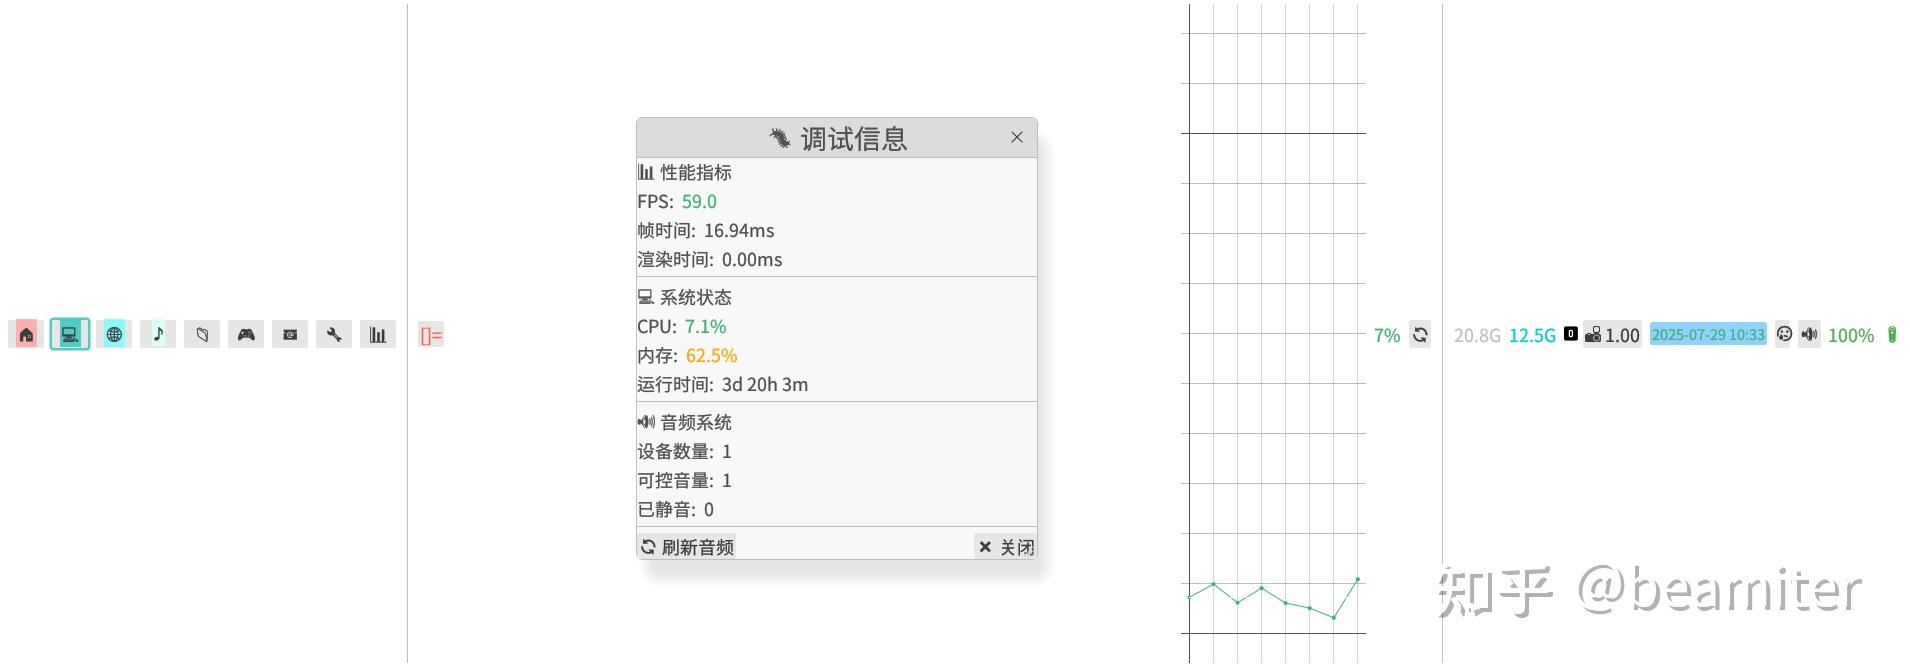Click the speaker volume icon in status bar
The width and height of the screenshot is (1910, 667).
pos(1809,335)
